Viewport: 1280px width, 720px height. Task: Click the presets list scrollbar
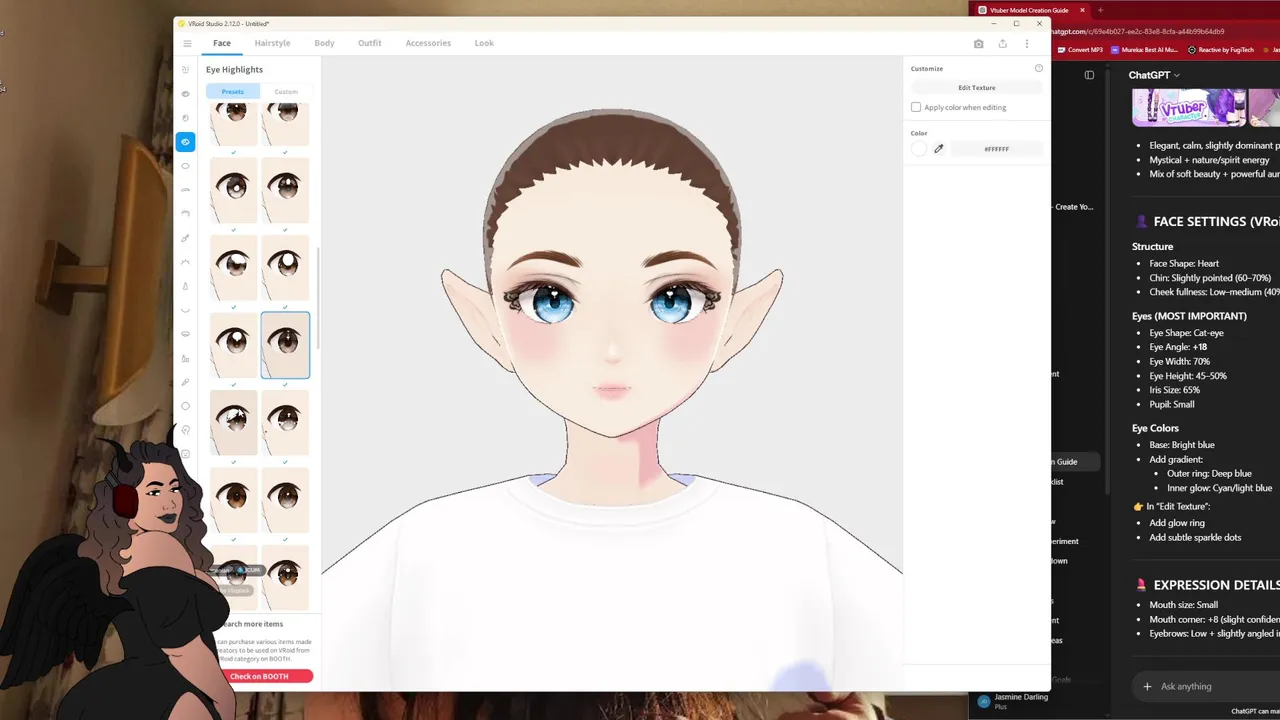click(318, 300)
